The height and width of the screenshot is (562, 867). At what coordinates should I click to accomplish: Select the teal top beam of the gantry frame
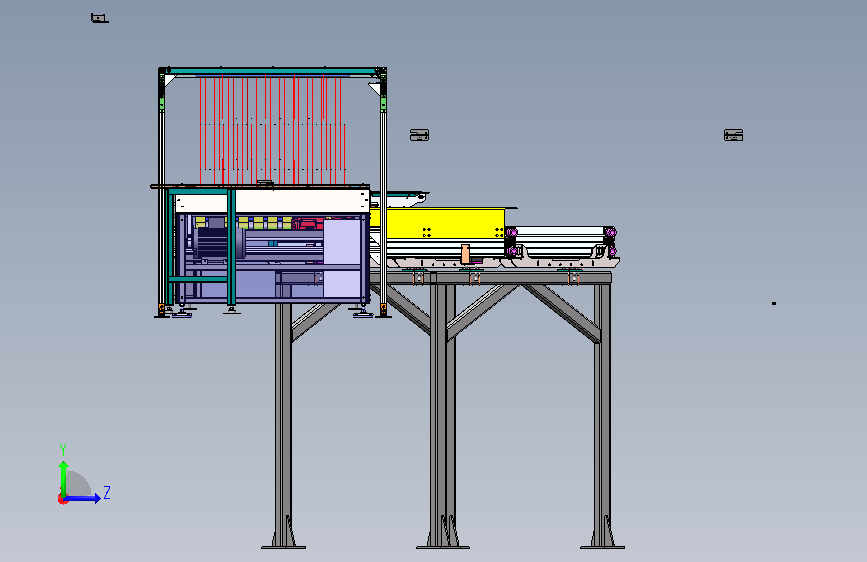click(x=272, y=71)
